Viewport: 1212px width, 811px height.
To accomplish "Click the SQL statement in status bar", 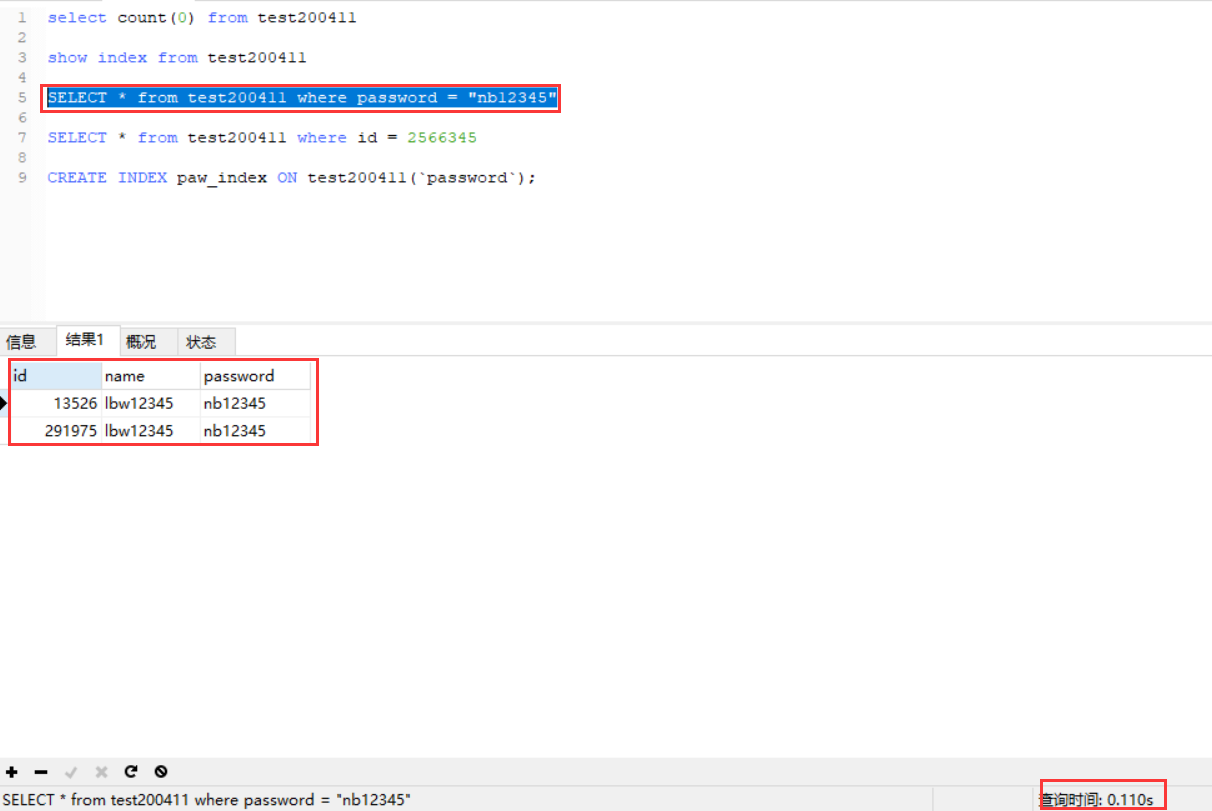I will (x=206, y=799).
